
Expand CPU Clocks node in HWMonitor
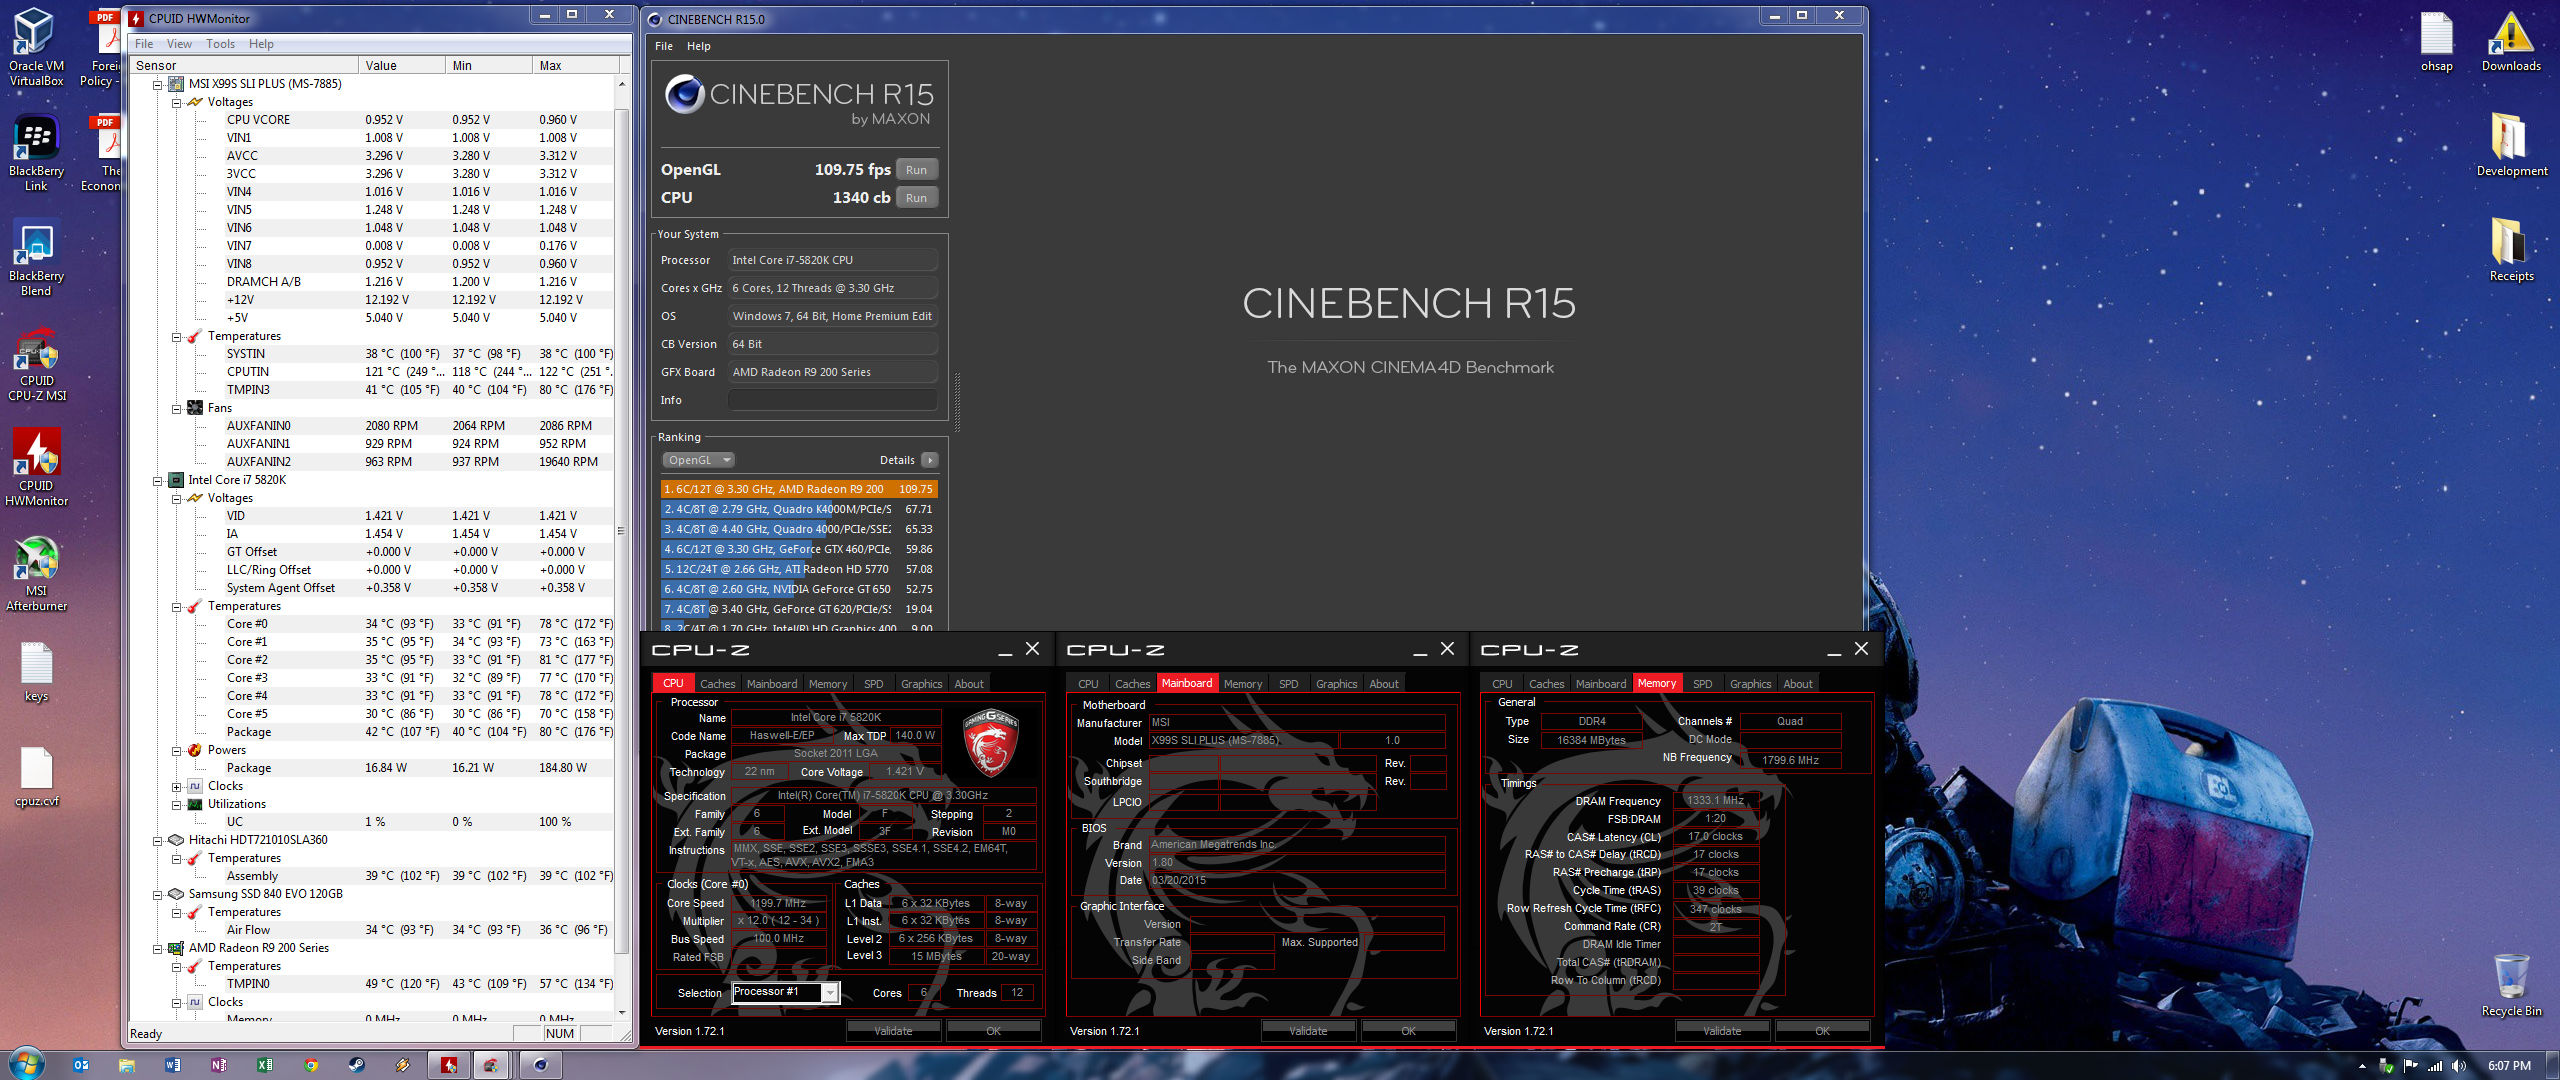pos(176,786)
